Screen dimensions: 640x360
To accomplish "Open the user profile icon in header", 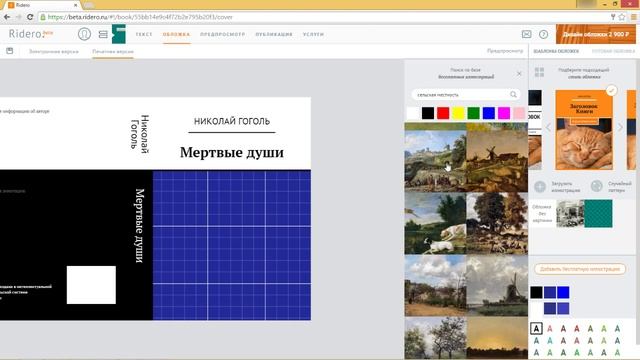I will coord(84,34).
